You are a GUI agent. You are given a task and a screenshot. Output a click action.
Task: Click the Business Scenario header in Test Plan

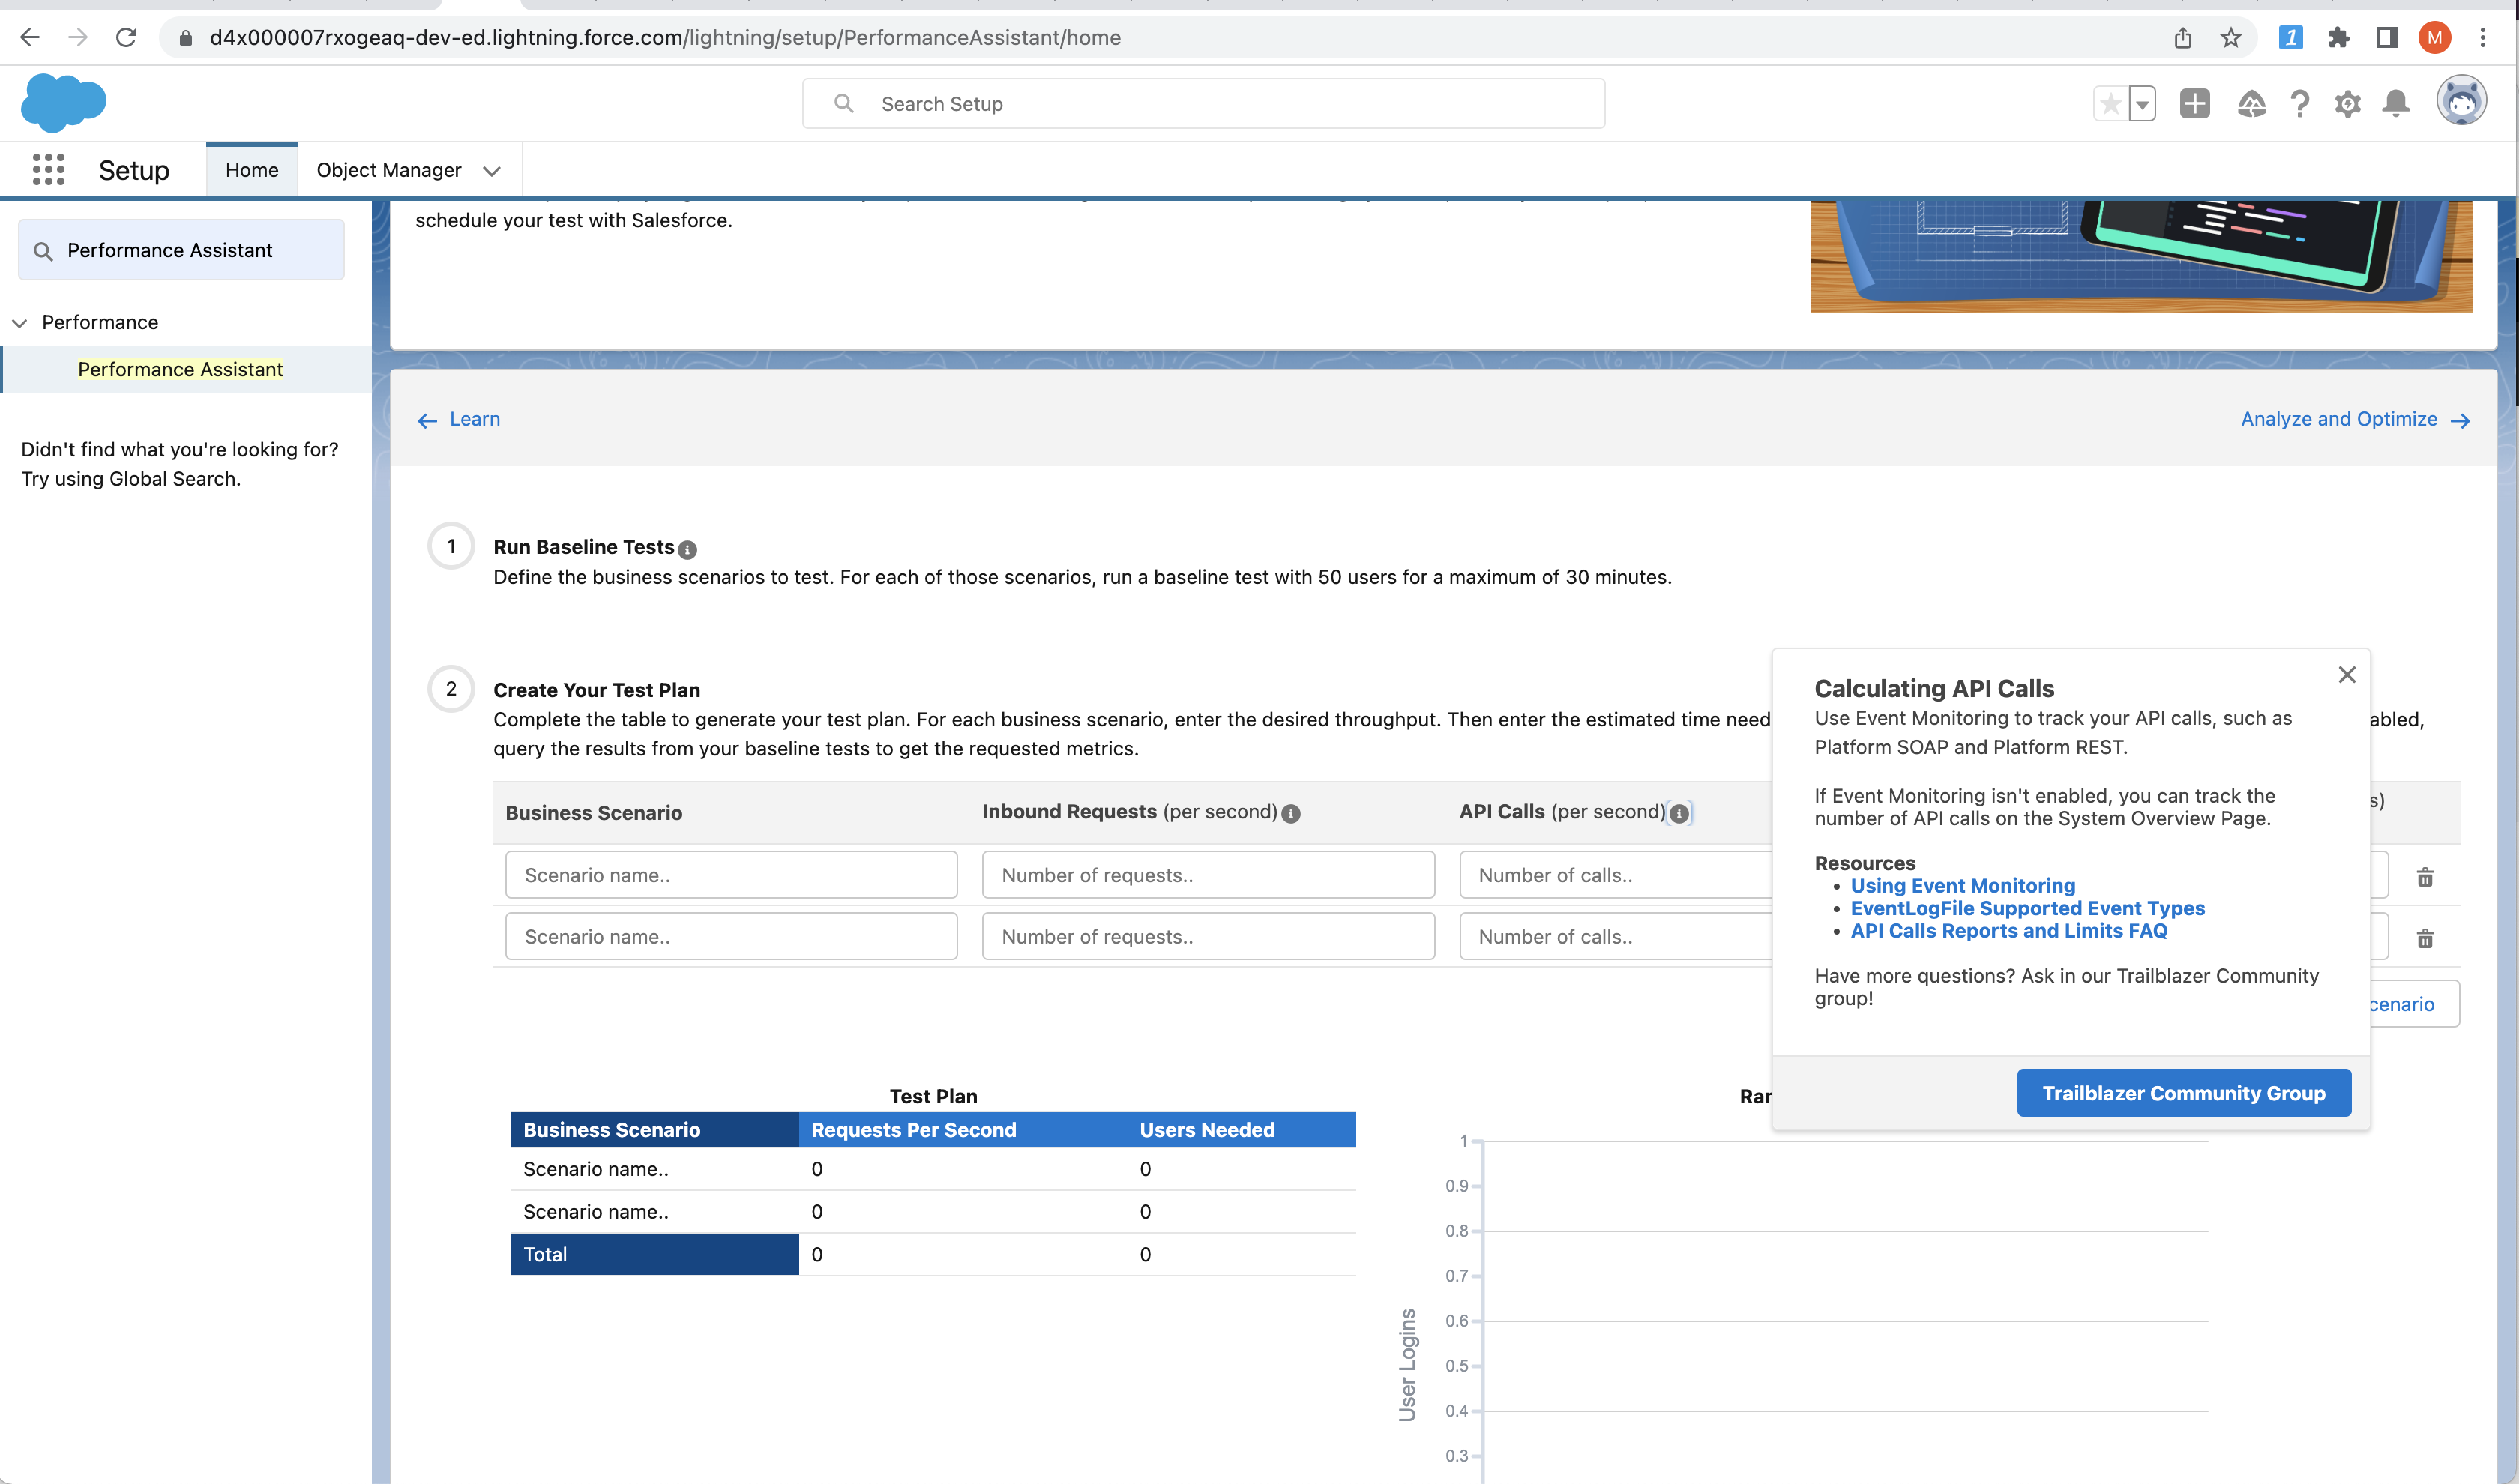[x=654, y=1130]
